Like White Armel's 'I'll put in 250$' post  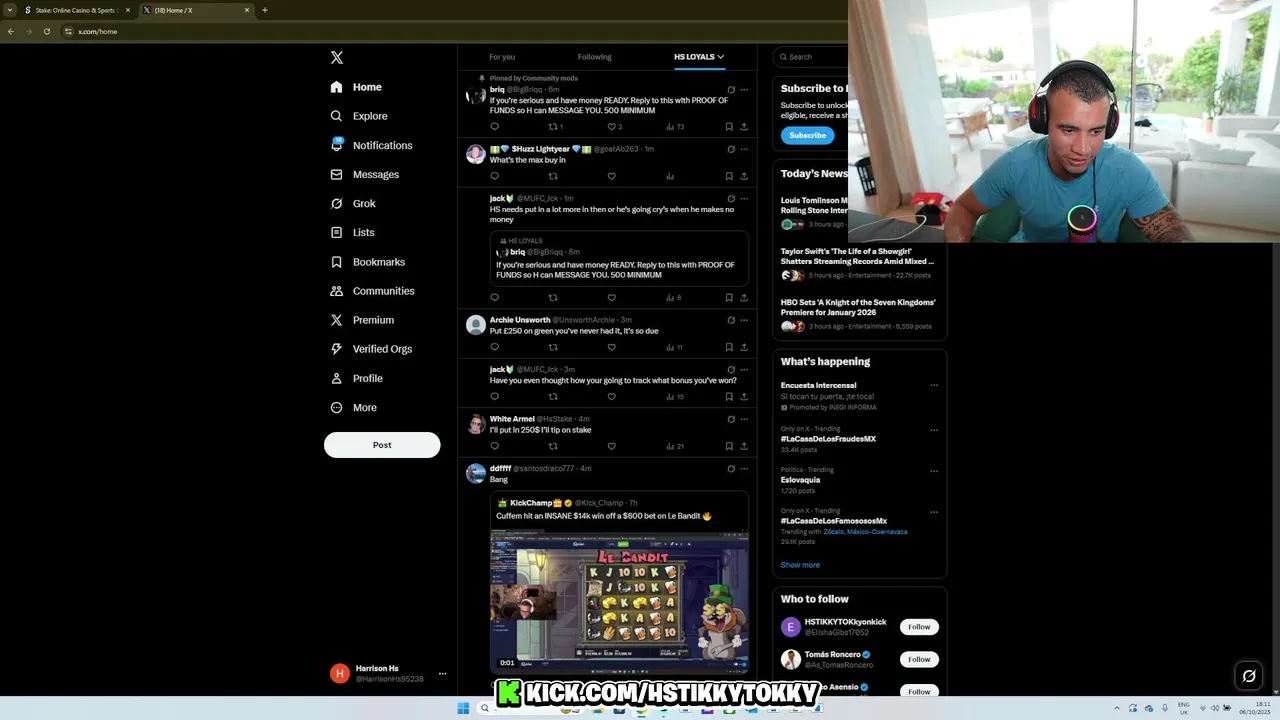tap(612, 446)
